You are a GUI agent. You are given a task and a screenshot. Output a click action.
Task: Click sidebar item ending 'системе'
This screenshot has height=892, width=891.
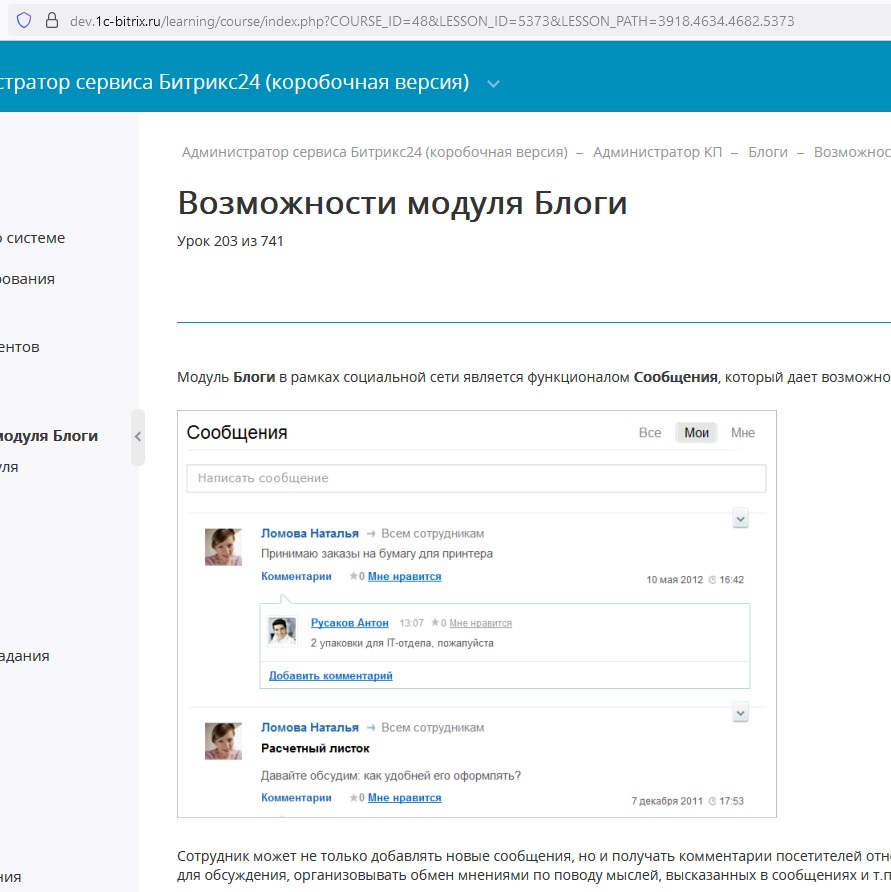tap(32, 238)
